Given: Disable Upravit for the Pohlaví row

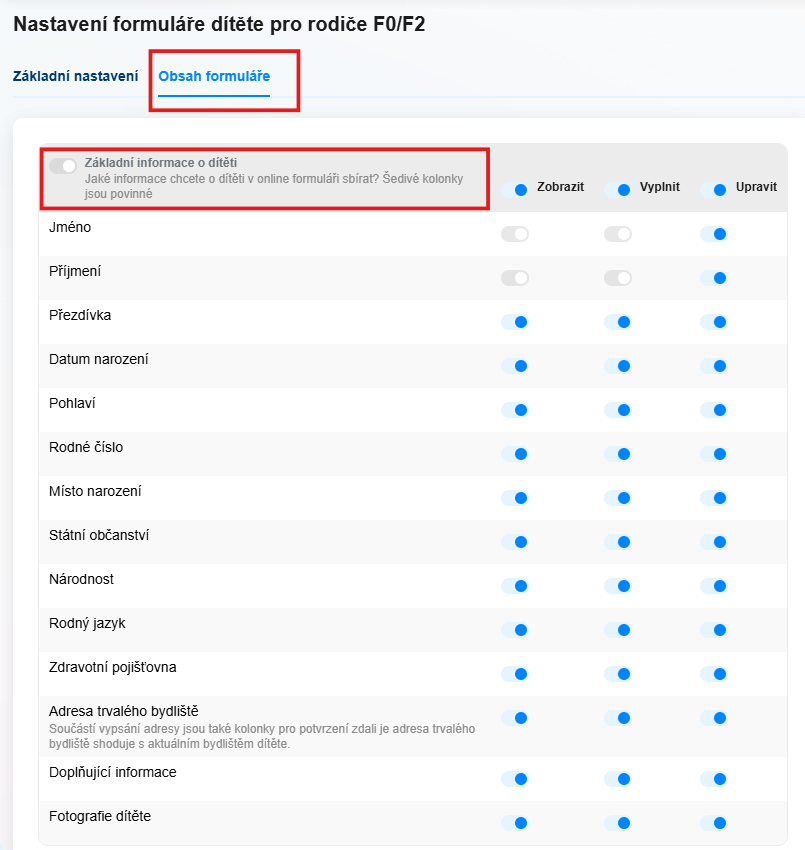Looking at the screenshot, I should [714, 410].
